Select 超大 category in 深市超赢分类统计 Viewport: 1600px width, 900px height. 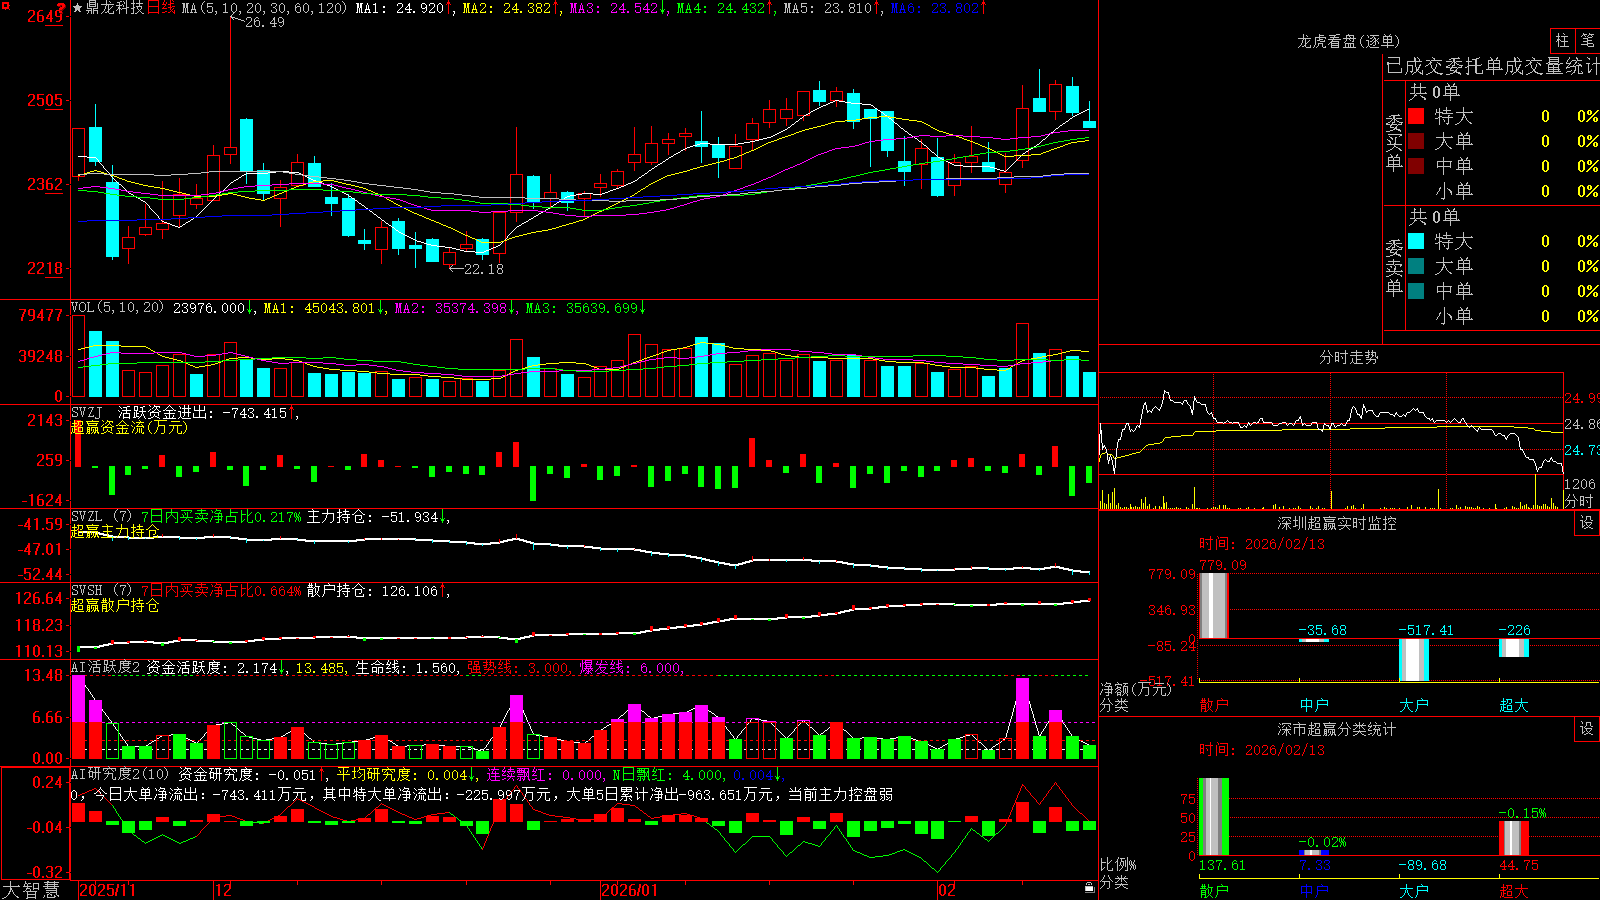tap(1514, 890)
